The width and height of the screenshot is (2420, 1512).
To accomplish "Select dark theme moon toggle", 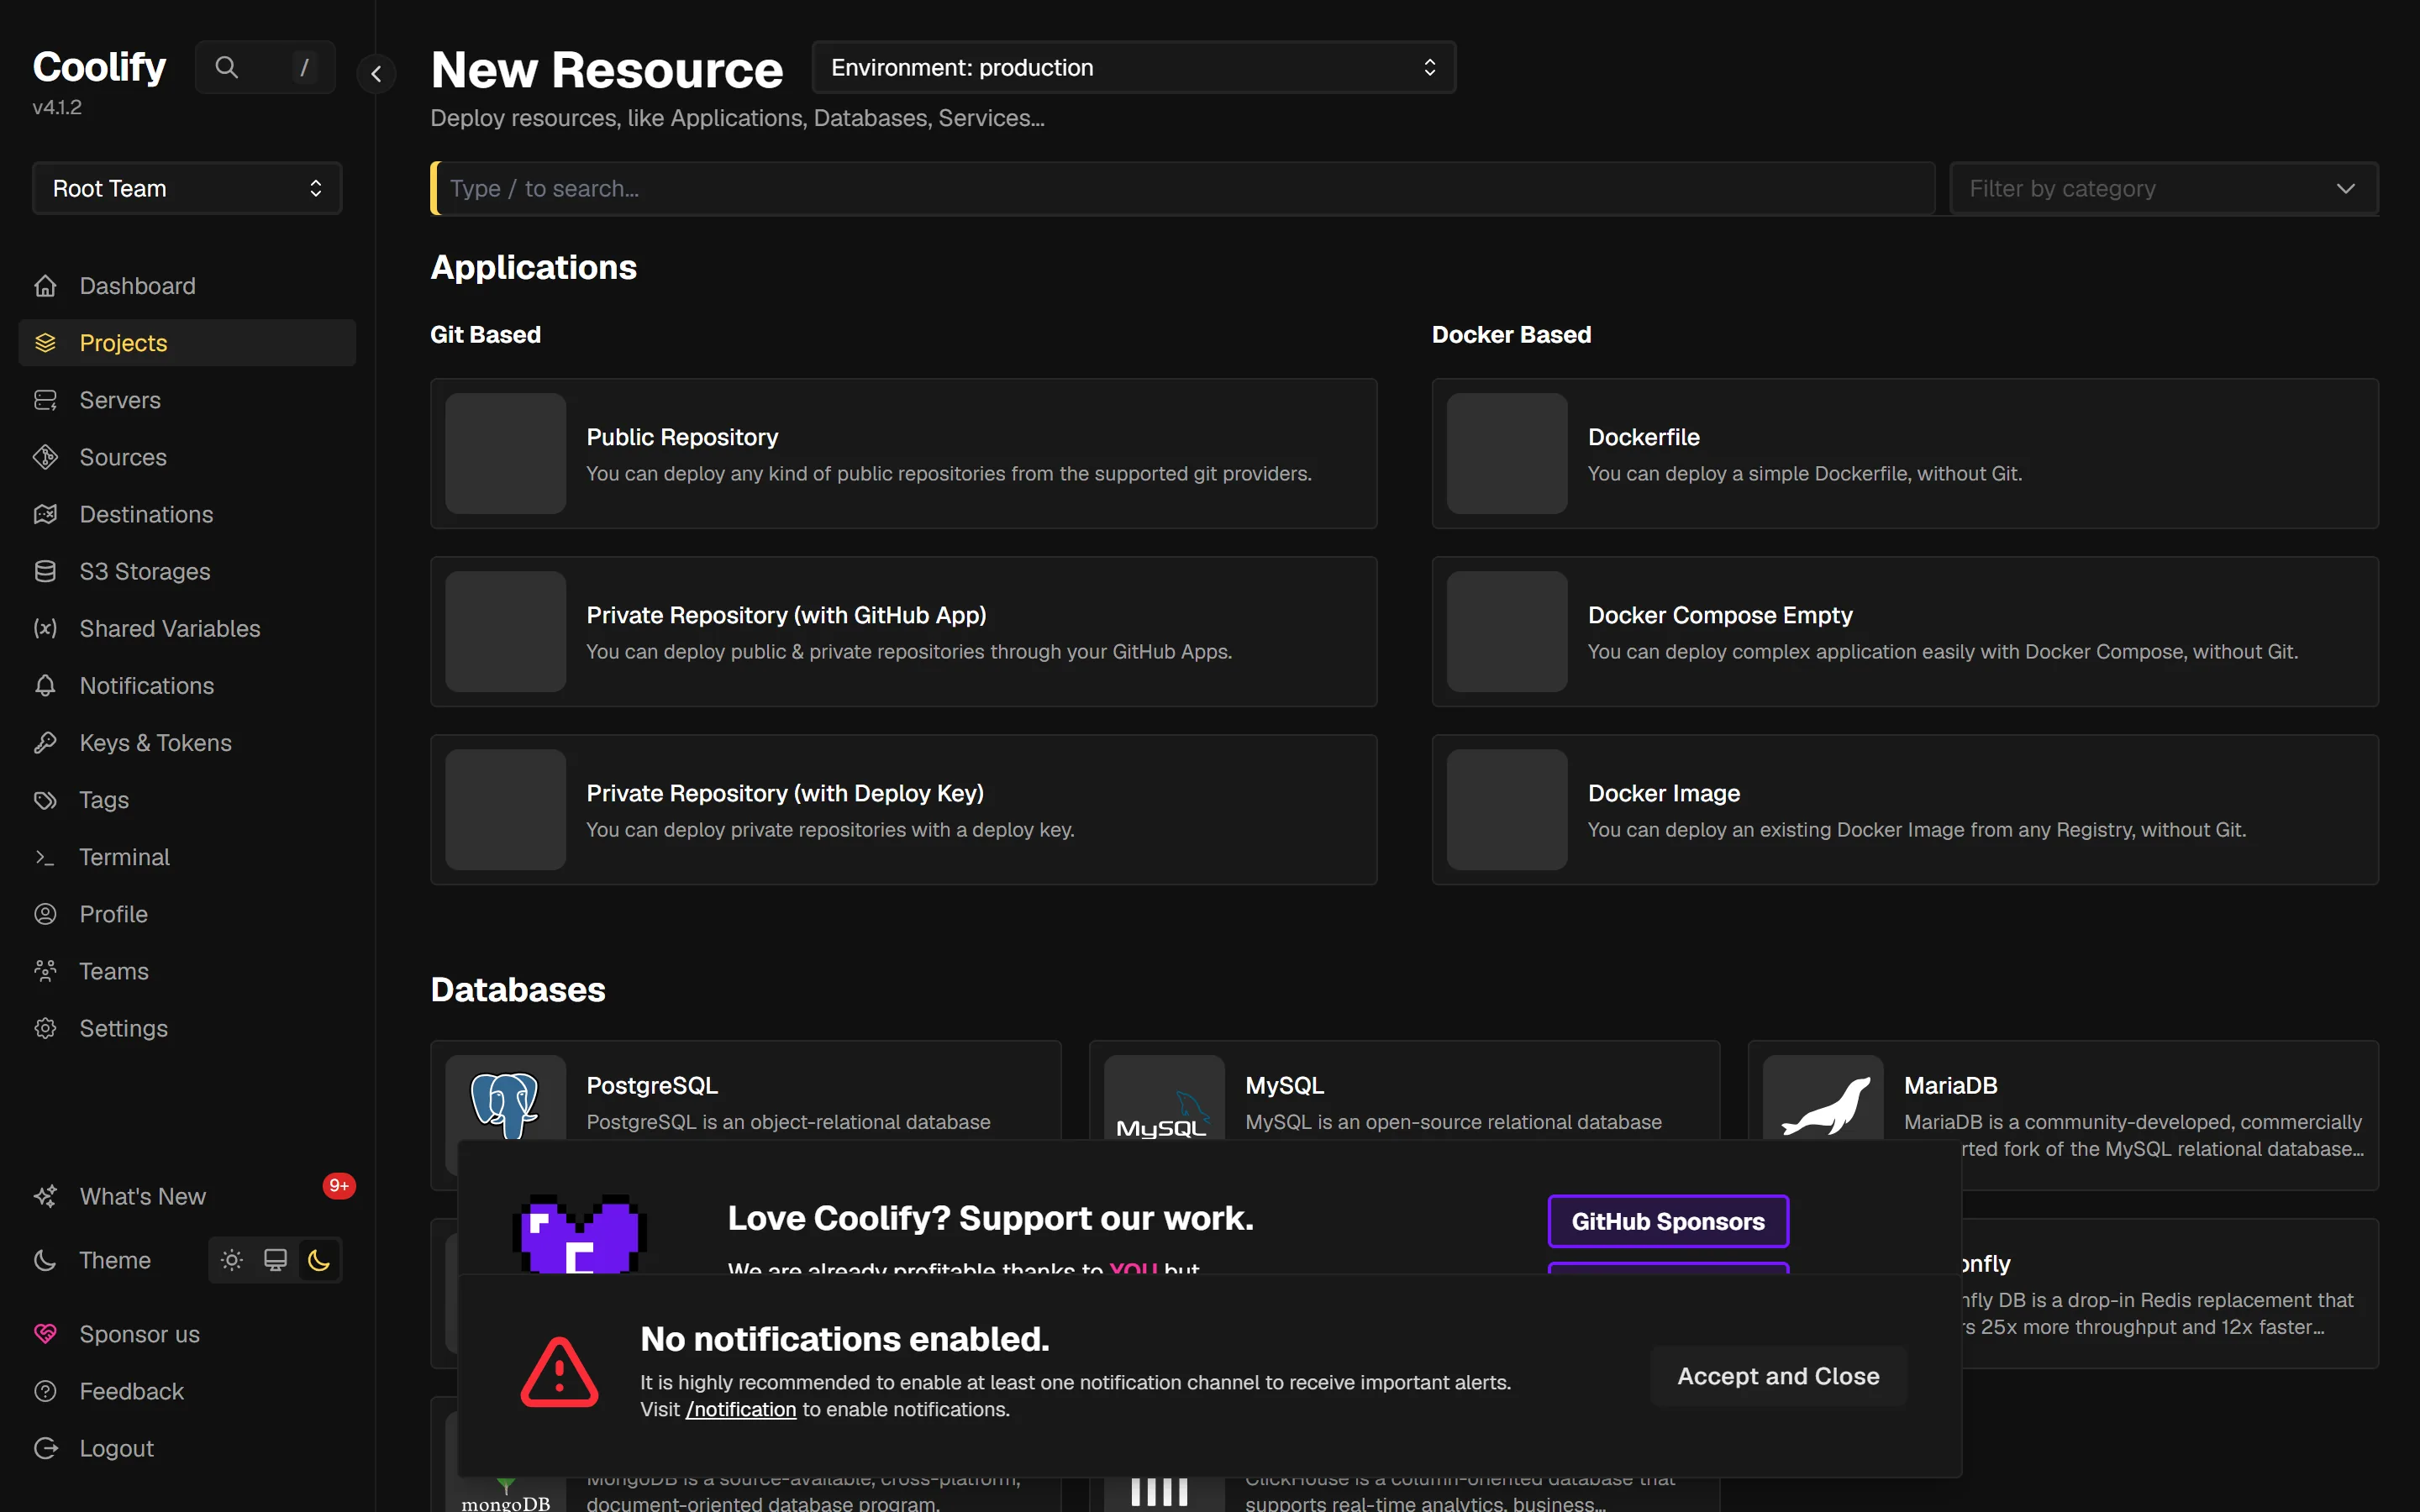I will (x=319, y=1260).
